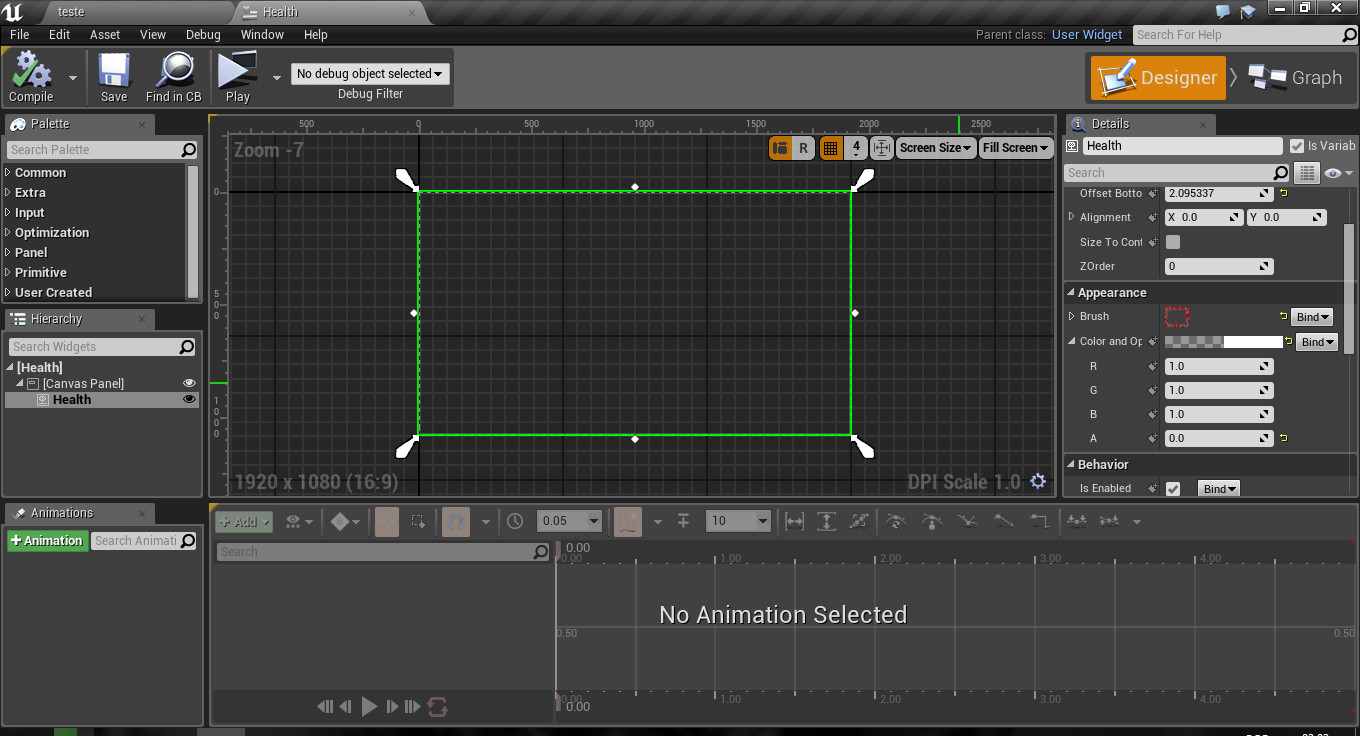Enable the Is Enabled checkbox under Behavior
Viewport: 1360px width, 736px height.
coord(1173,488)
